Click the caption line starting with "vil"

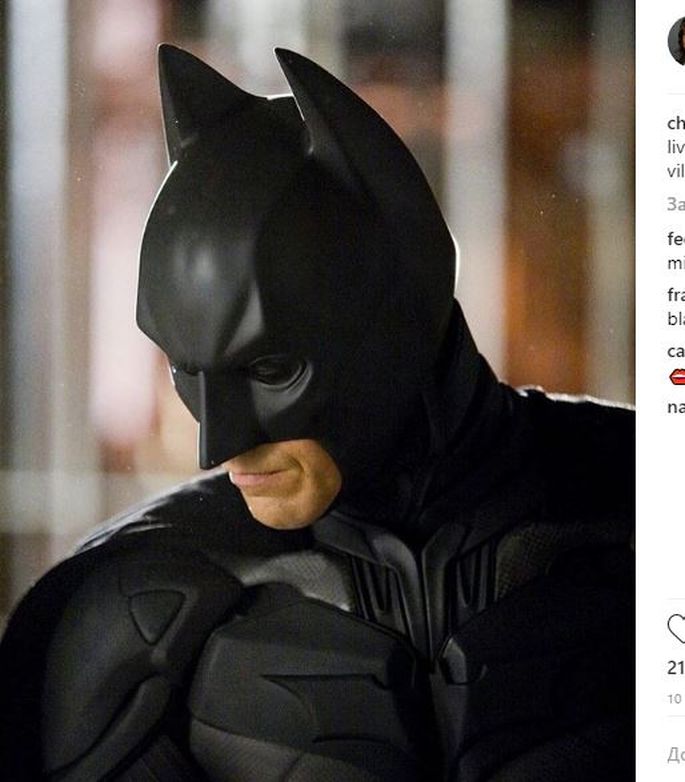(676, 172)
